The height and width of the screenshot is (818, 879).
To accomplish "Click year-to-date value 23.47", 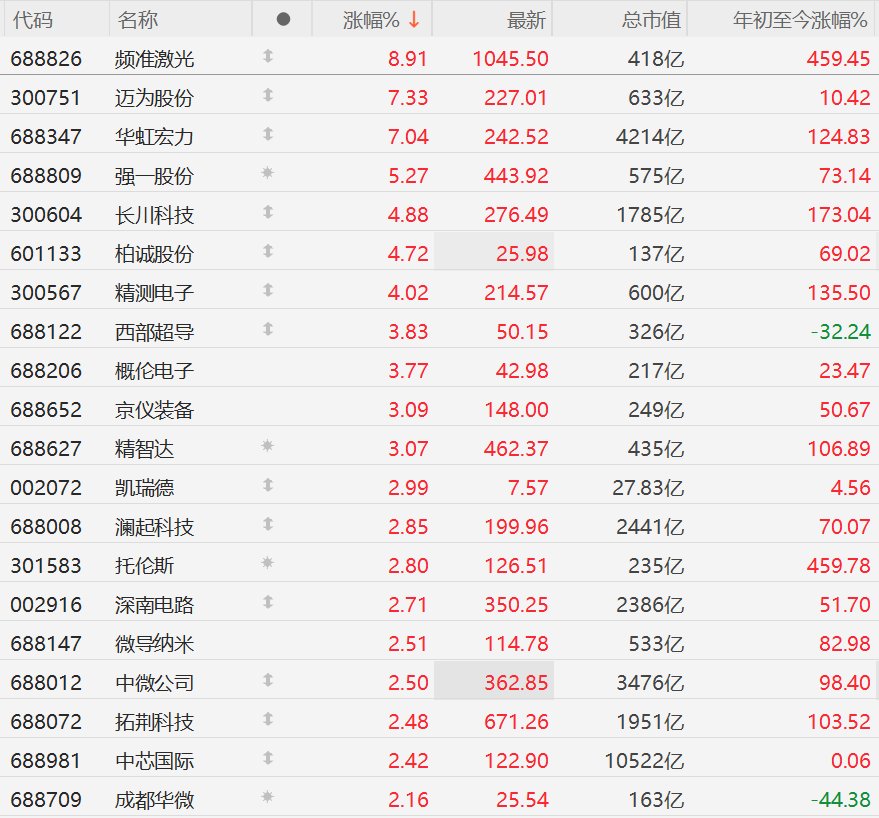I will tap(845, 371).
